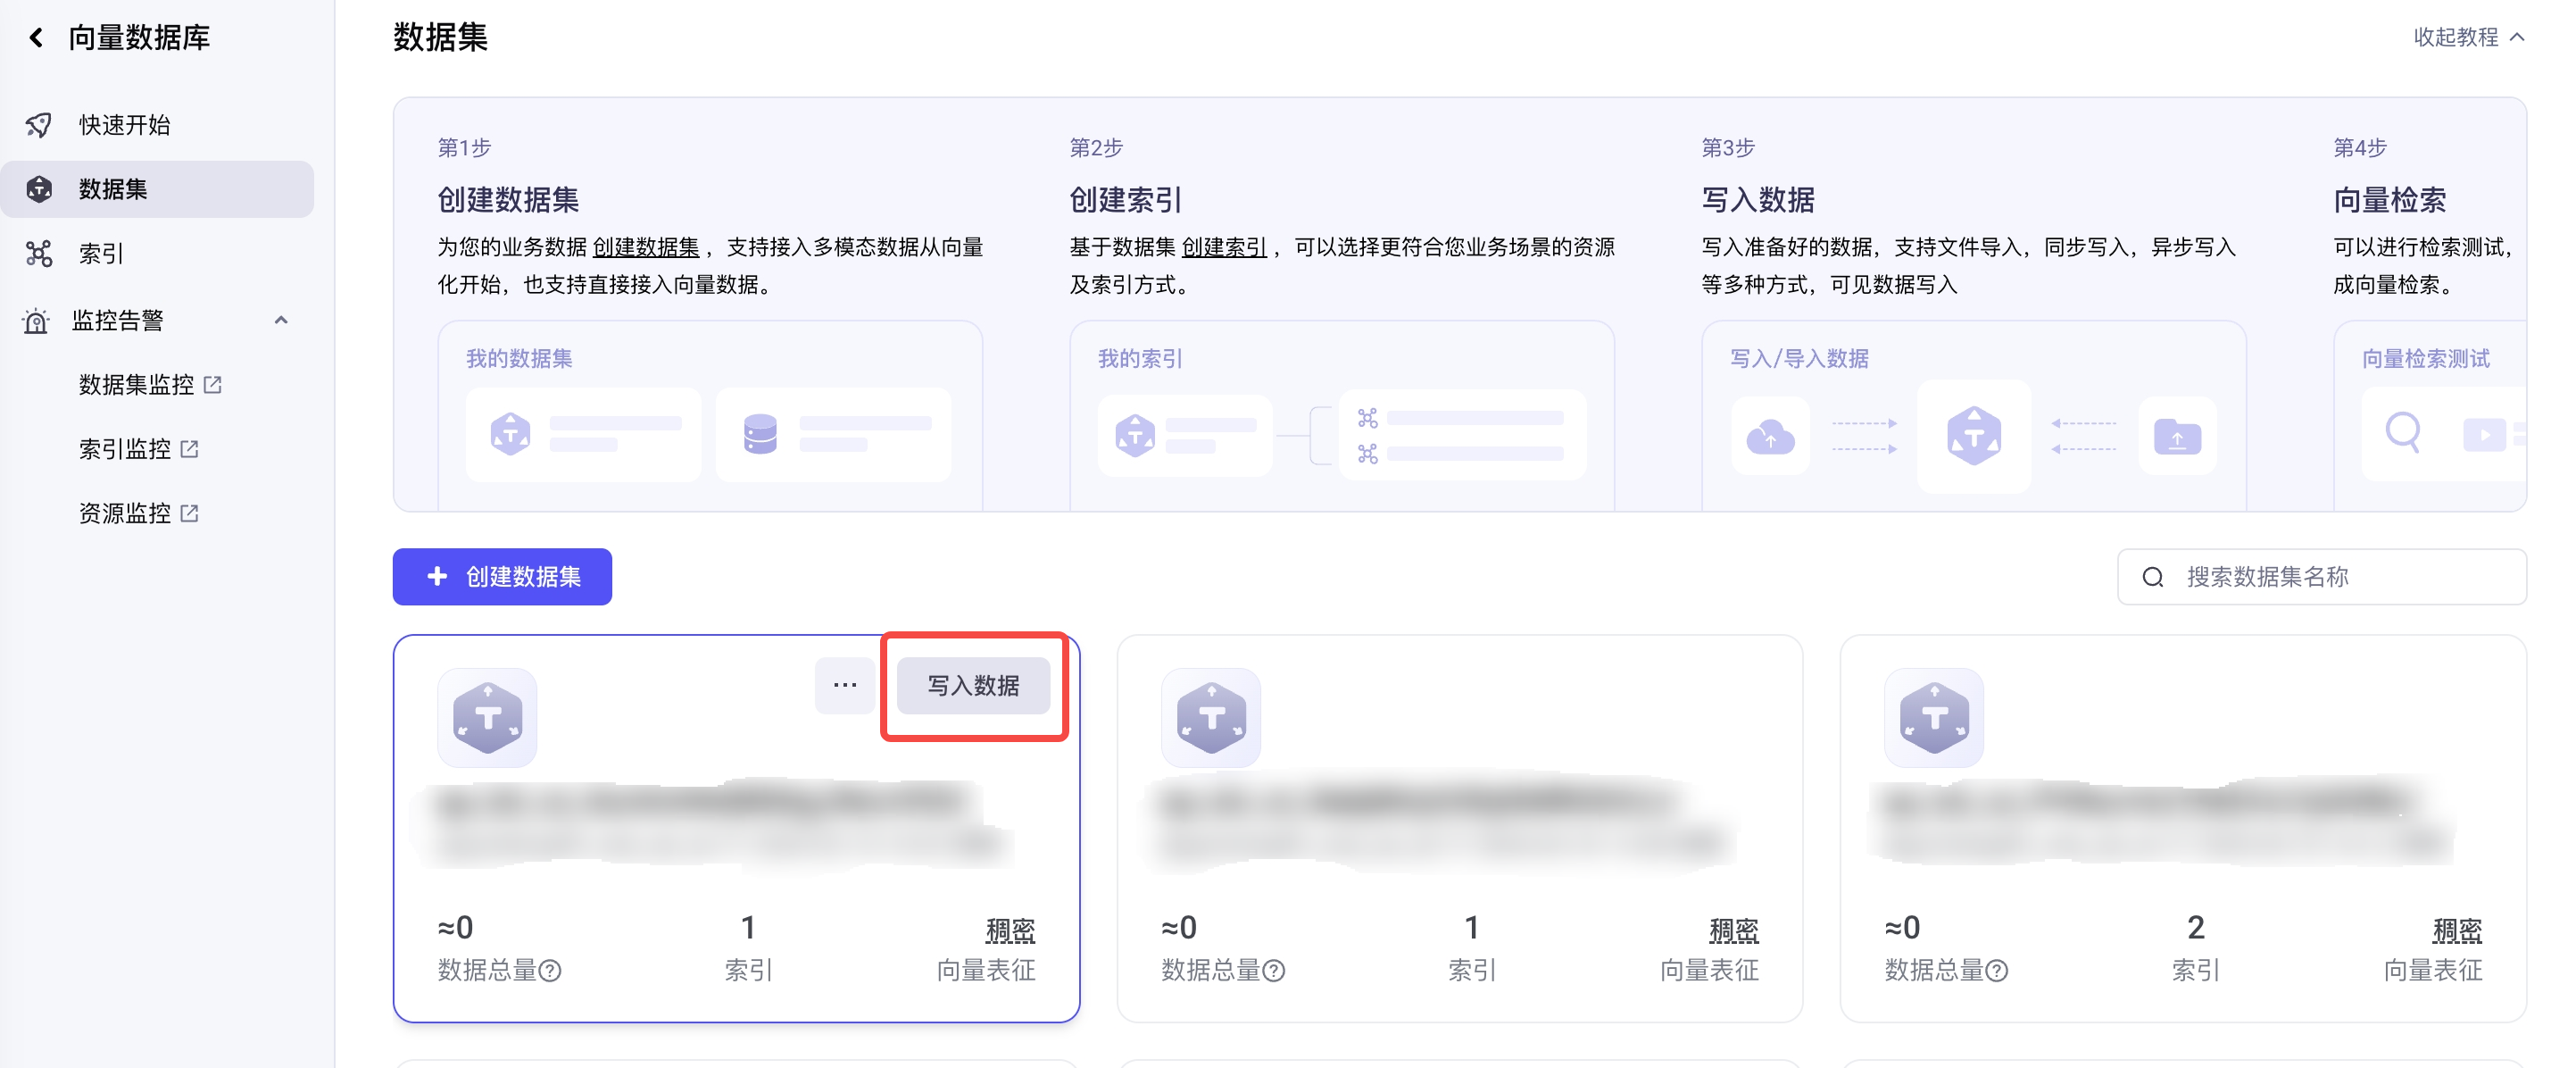Click the help icon next to first 数据总量
Viewport: 2576px width, 1068px height.
pyautogui.click(x=550, y=970)
